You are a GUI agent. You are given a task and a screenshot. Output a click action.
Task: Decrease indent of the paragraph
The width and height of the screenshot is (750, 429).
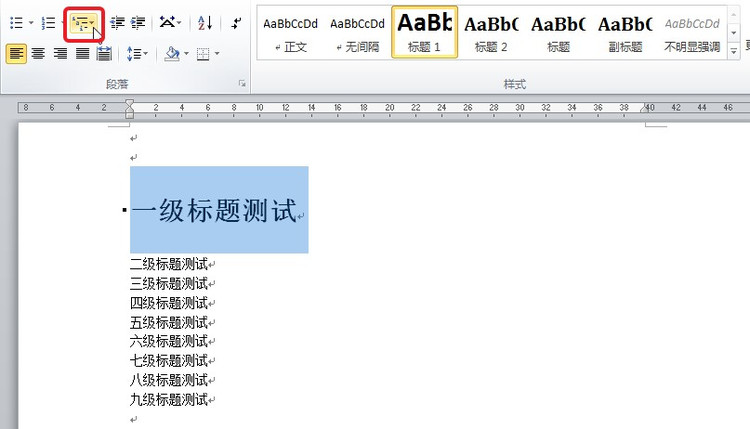pos(118,22)
